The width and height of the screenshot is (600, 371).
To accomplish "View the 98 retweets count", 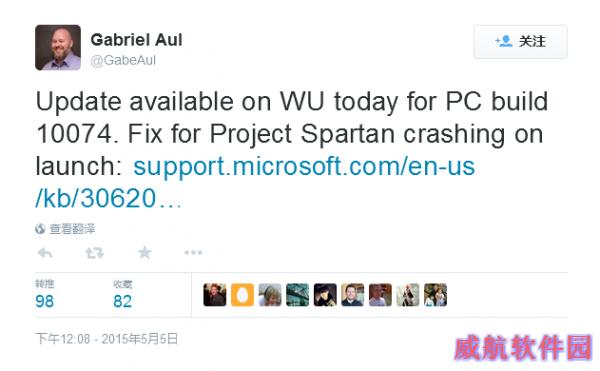I will [x=44, y=301].
